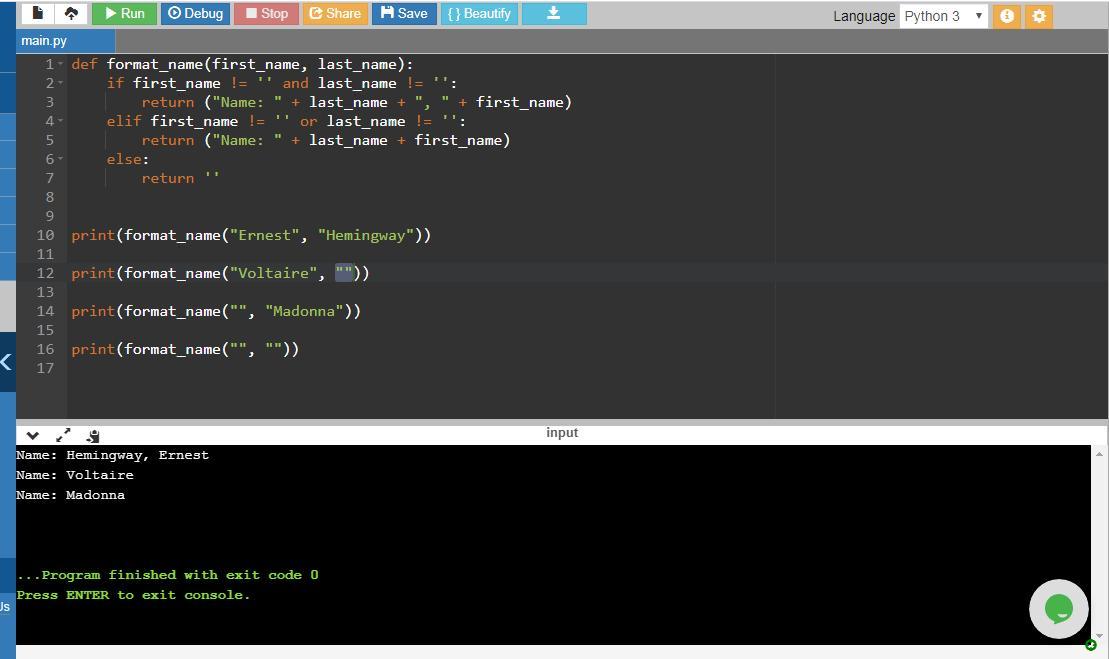Beautify the source code
Image resolution: width=1109 pixels, height=659 pixels.
click(479, 13)
